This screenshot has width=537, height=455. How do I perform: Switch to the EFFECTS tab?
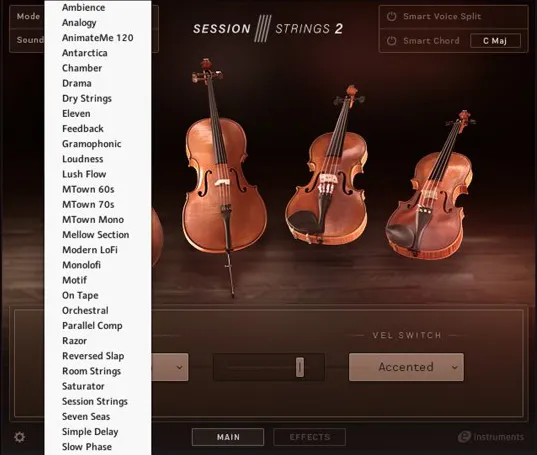(310, 437)
